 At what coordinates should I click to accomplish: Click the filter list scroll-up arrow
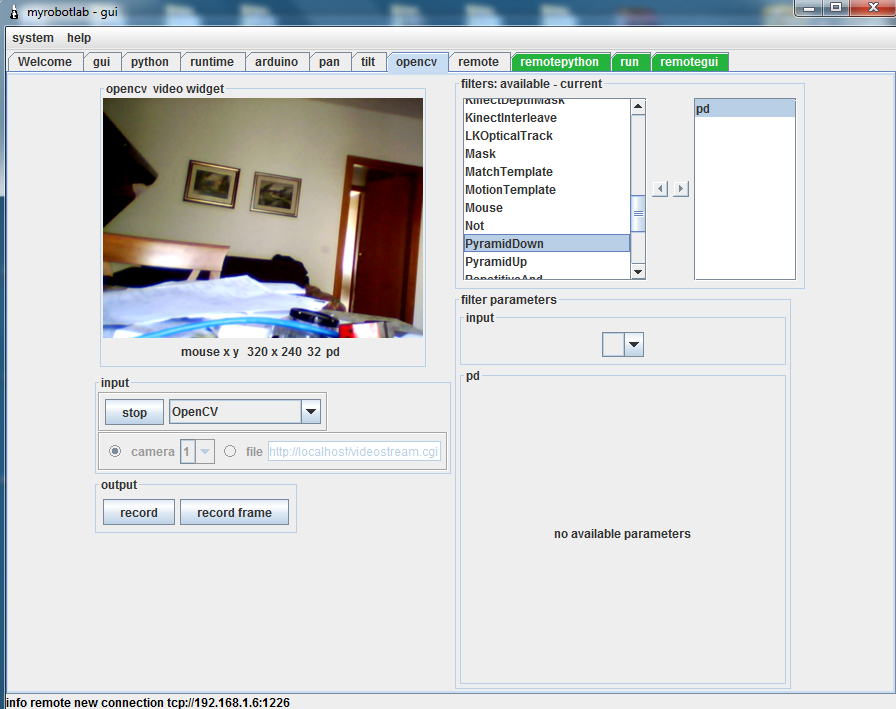[x=638, y=107]
